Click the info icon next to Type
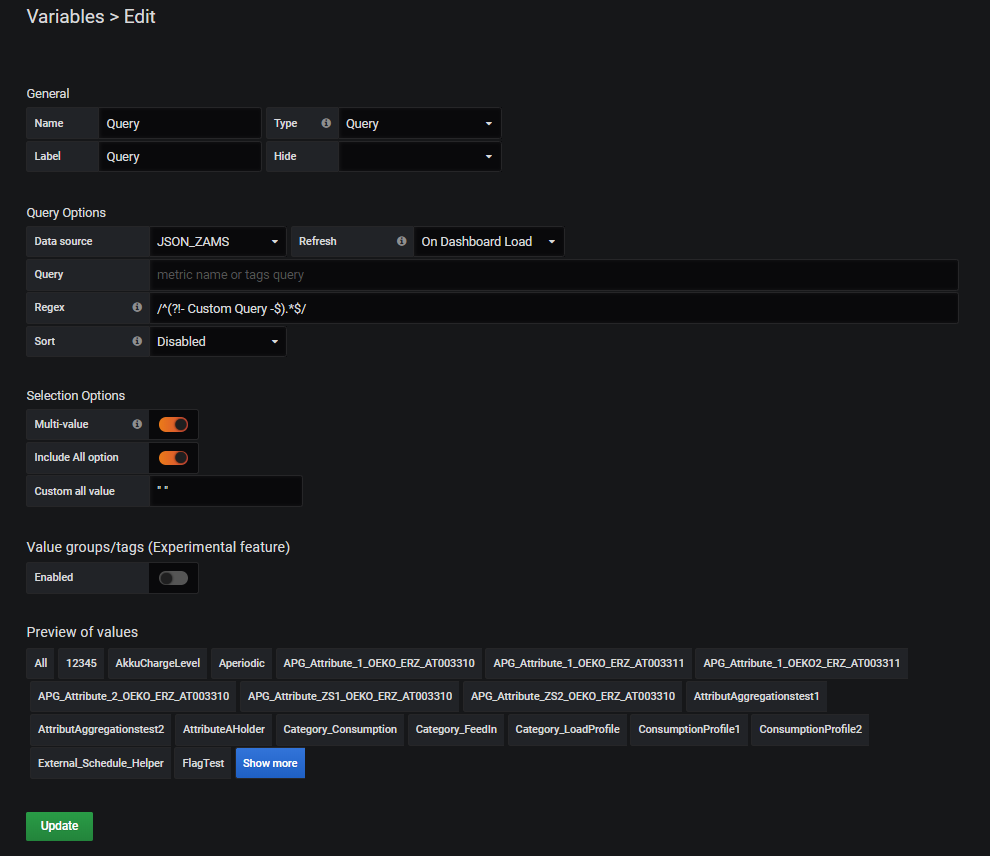 326,124
